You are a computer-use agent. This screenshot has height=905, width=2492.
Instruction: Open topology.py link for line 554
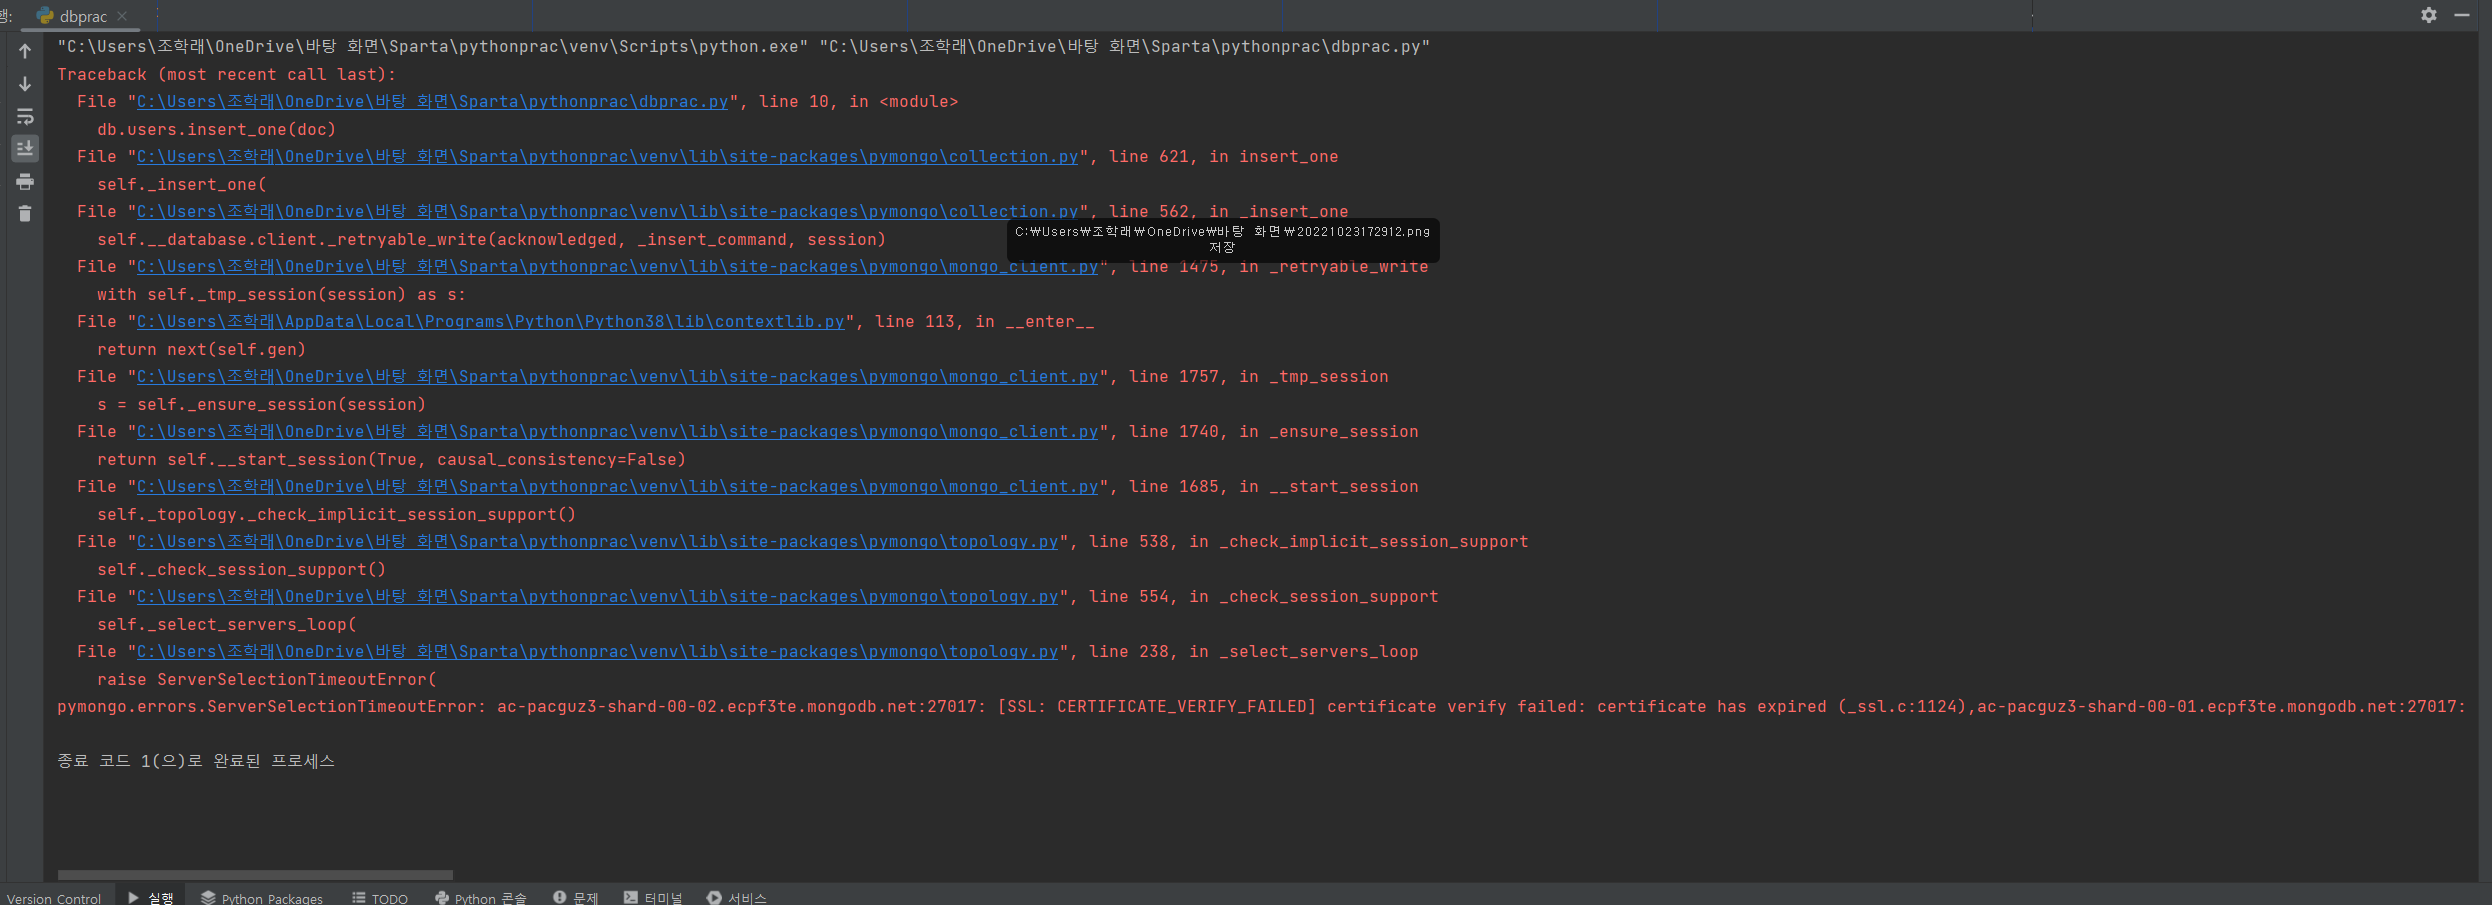(597, 597)
